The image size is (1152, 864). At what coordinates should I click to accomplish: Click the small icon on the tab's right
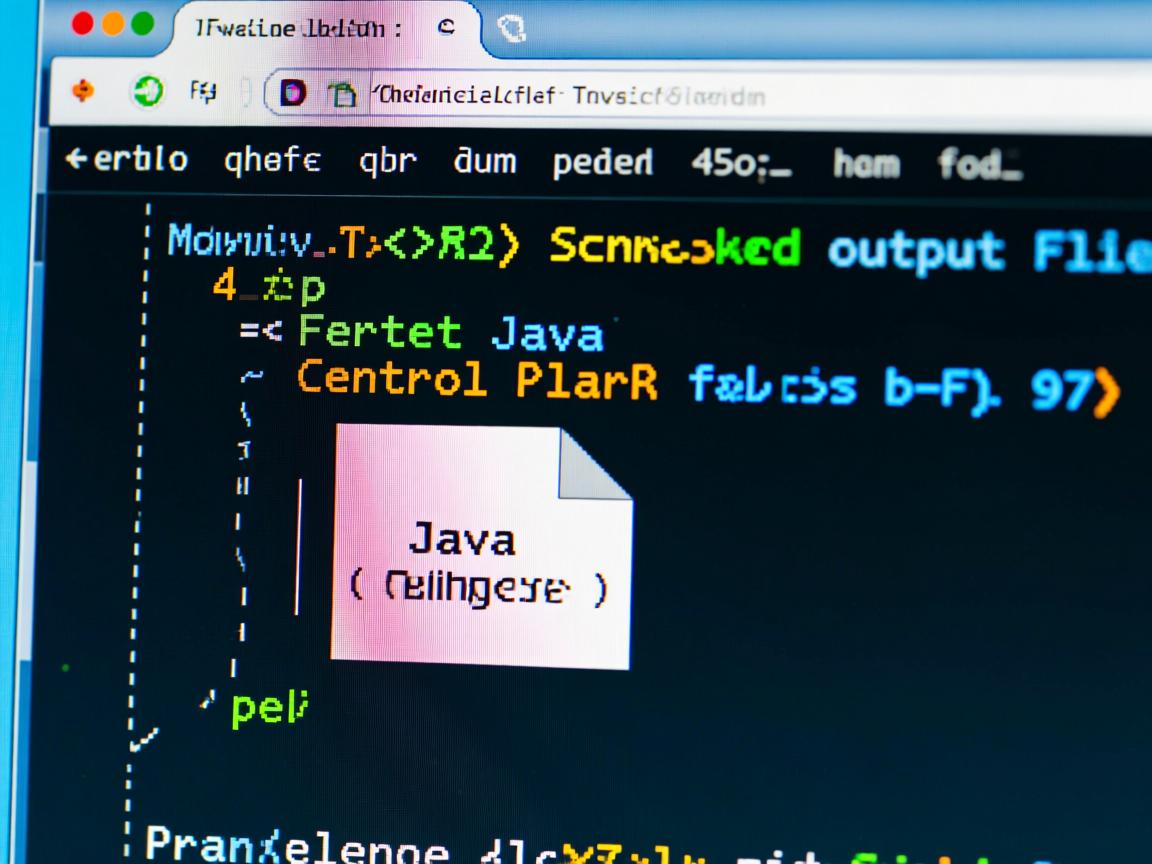point(447,29)
